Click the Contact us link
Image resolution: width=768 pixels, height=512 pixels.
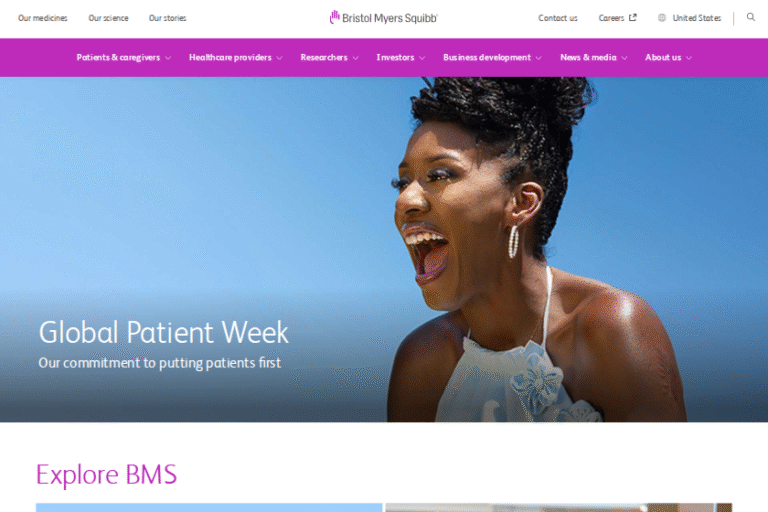pyautogui.click(x=557, y=18)
